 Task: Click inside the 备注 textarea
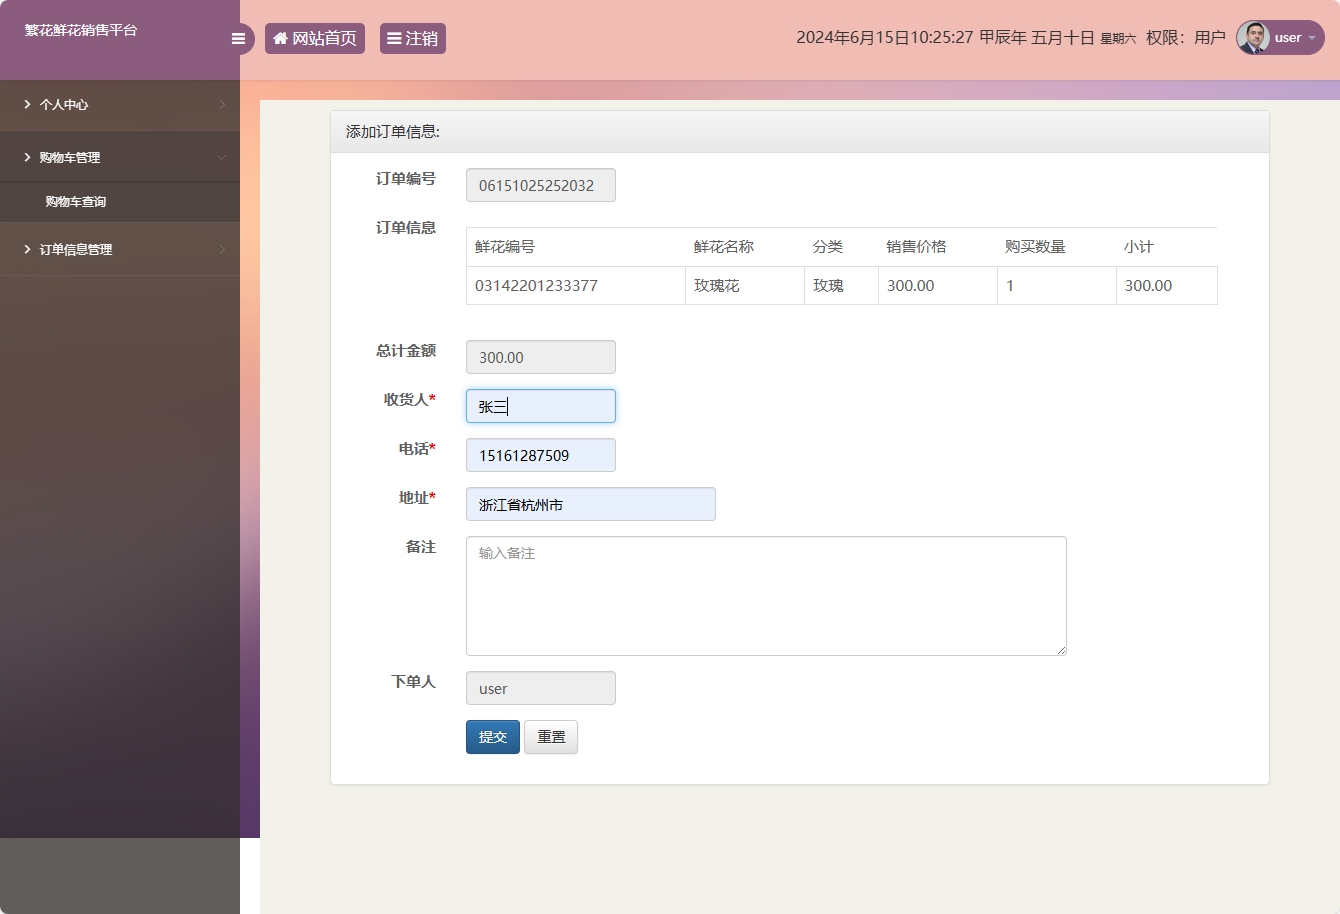(765, 595)
